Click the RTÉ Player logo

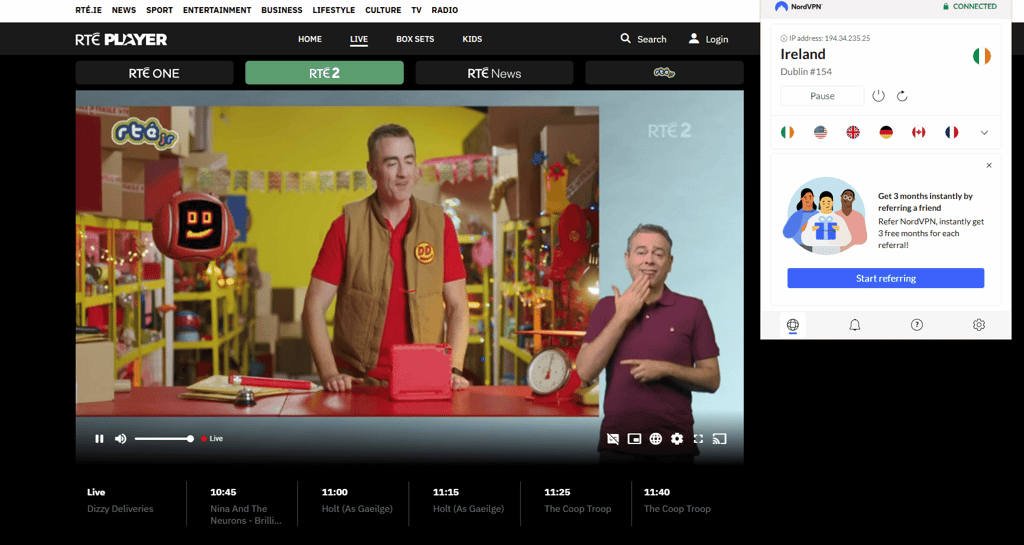121,39
